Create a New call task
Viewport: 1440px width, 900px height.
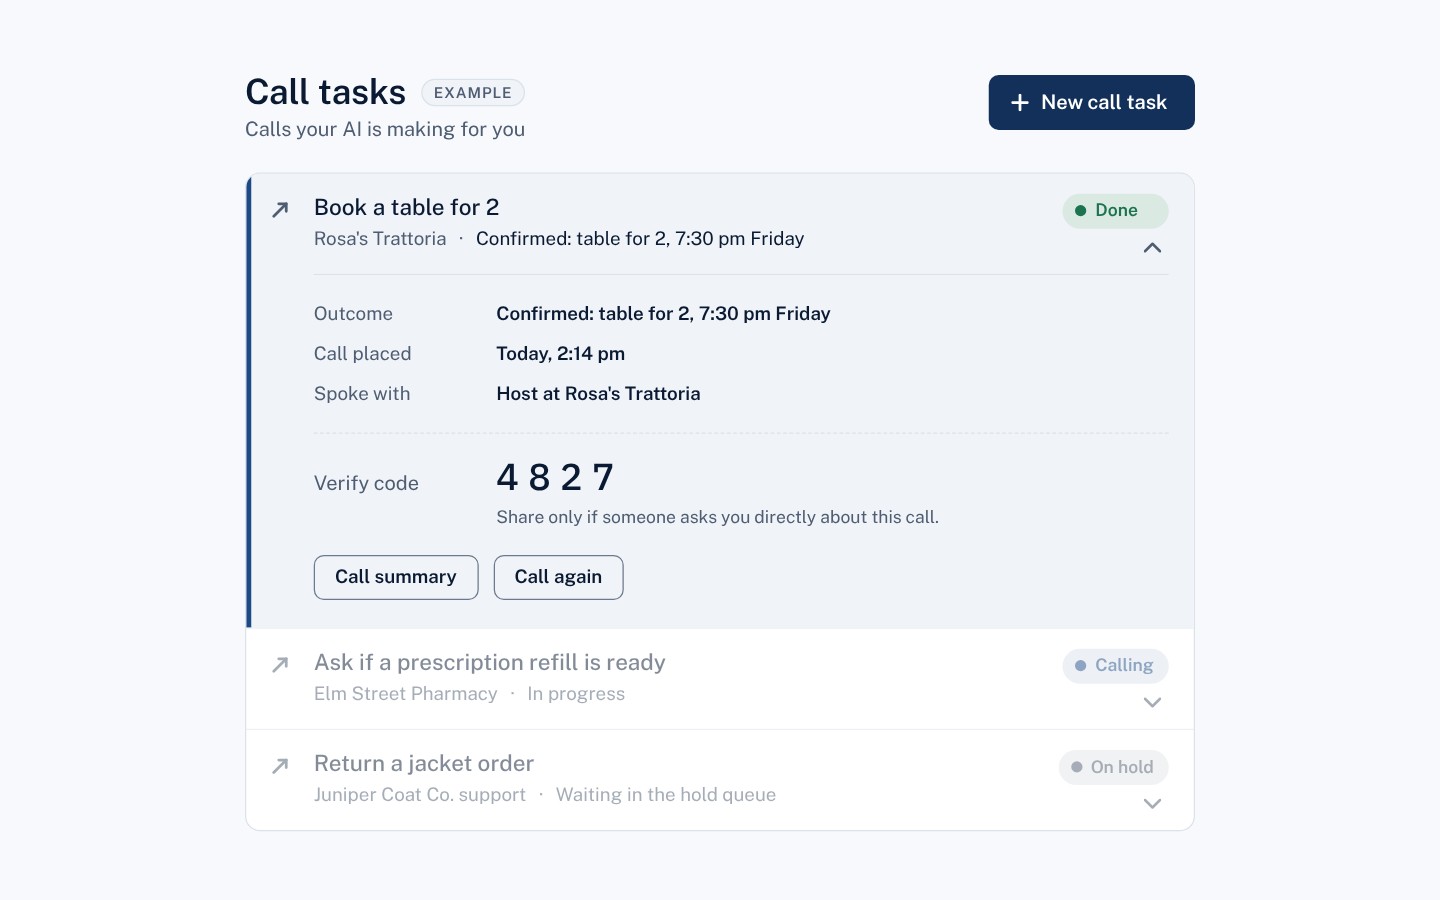pos(1091,102)
